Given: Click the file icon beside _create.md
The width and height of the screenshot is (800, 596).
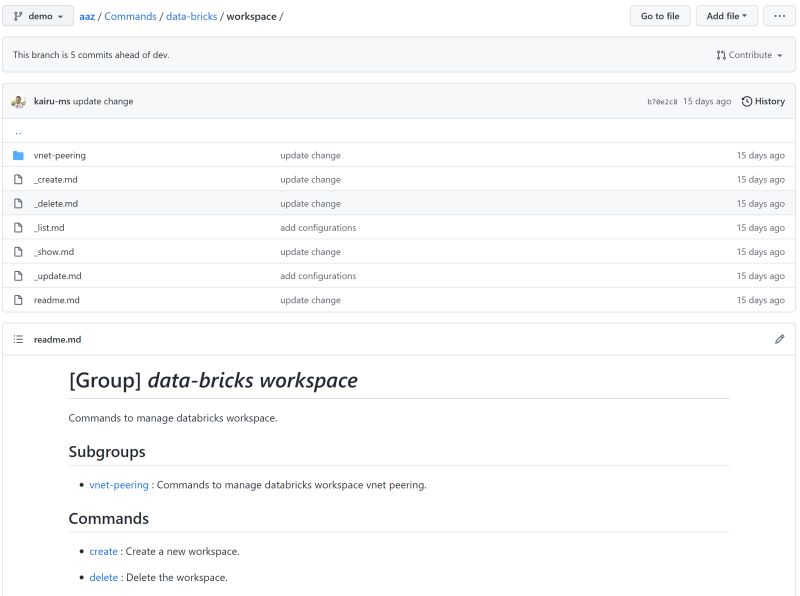Looking at the screenshot, I should click(17, 179).
